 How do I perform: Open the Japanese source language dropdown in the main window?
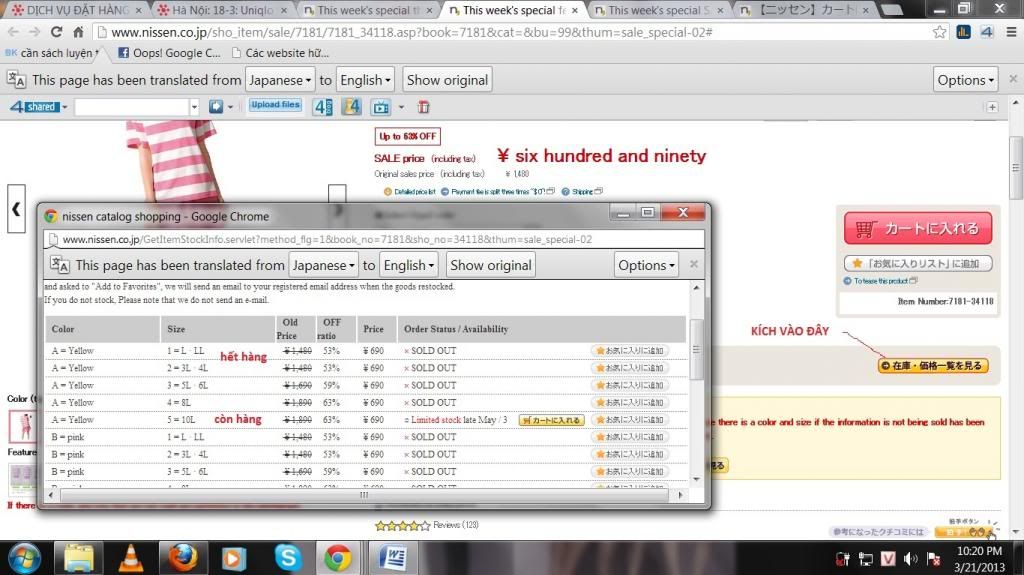pos(280,80)
